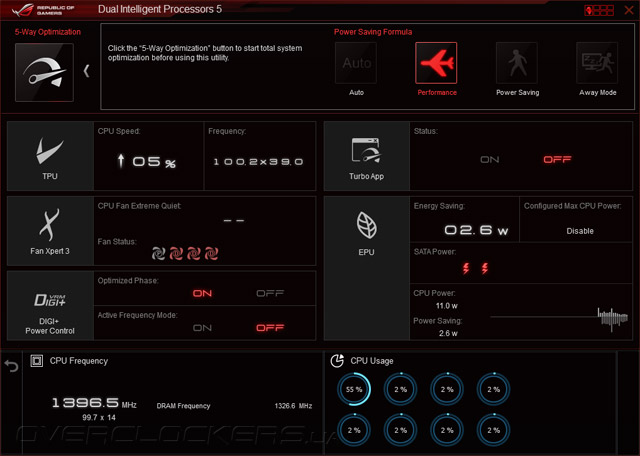Set Active Frequency Mode to ON
Screen dimensions: 640x456
click(202, 328)
